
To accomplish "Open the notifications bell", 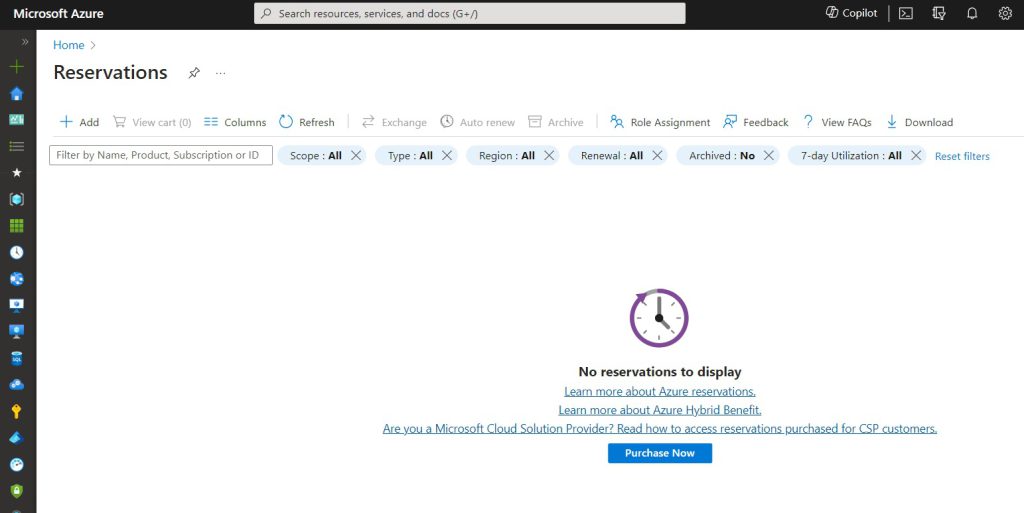I will [x=972, y=13].
